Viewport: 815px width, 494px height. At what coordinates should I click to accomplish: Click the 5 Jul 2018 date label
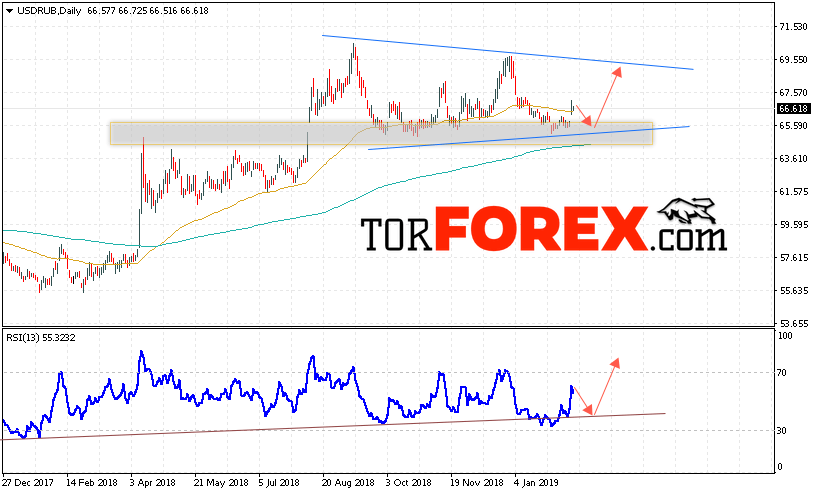(x=281, y=483)
